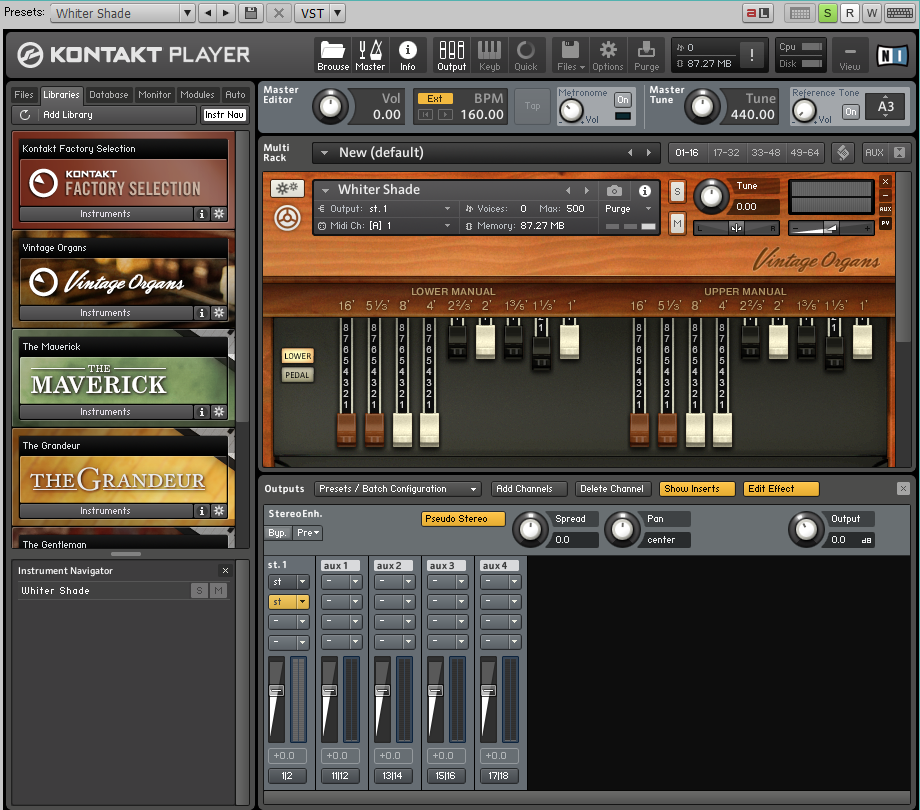The width and height of the screenshot is (920, 810).
Task: Open the Midi Ch dropdown
Action: click(384, 226)
